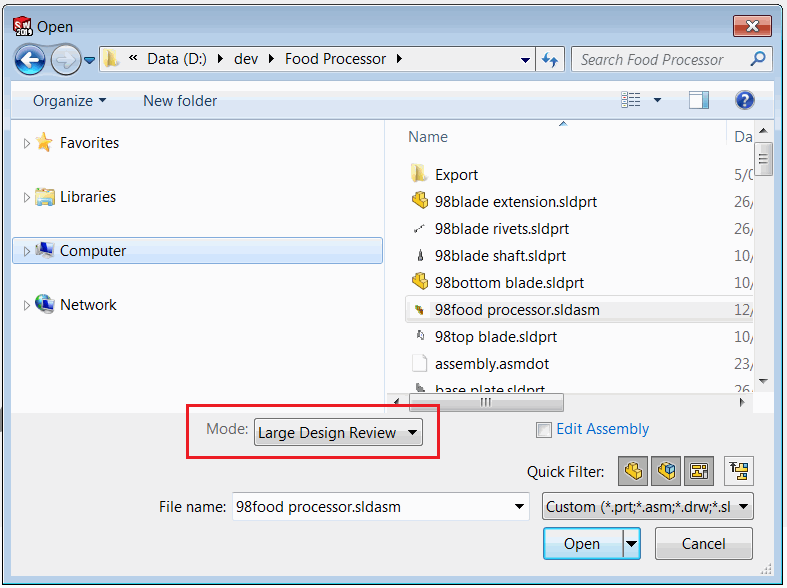Toggle the Assemblies quick filter icon
This screenshot has width=787, height=588.
(x=666, y=471)
